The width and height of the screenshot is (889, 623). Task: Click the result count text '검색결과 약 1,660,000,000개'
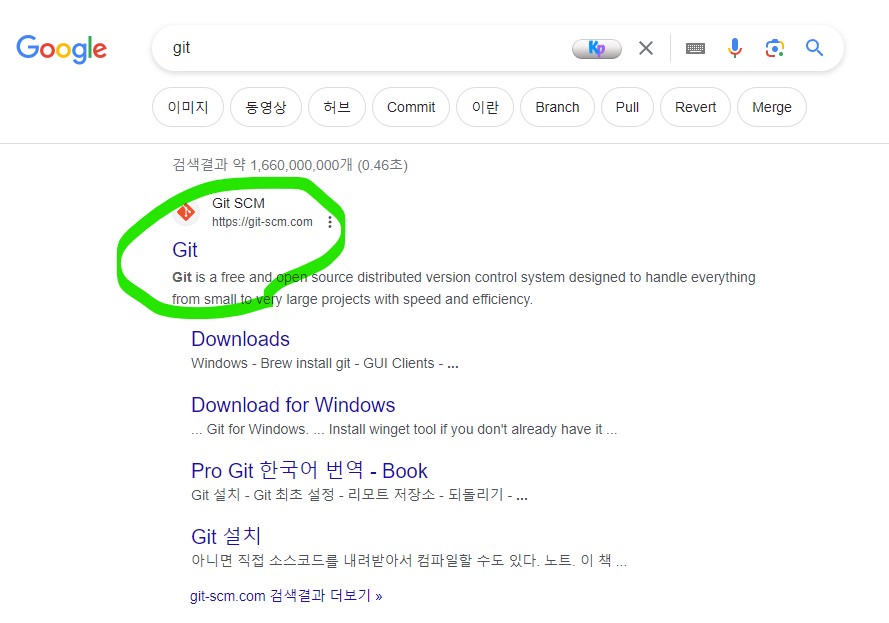[x=263, y=165]
